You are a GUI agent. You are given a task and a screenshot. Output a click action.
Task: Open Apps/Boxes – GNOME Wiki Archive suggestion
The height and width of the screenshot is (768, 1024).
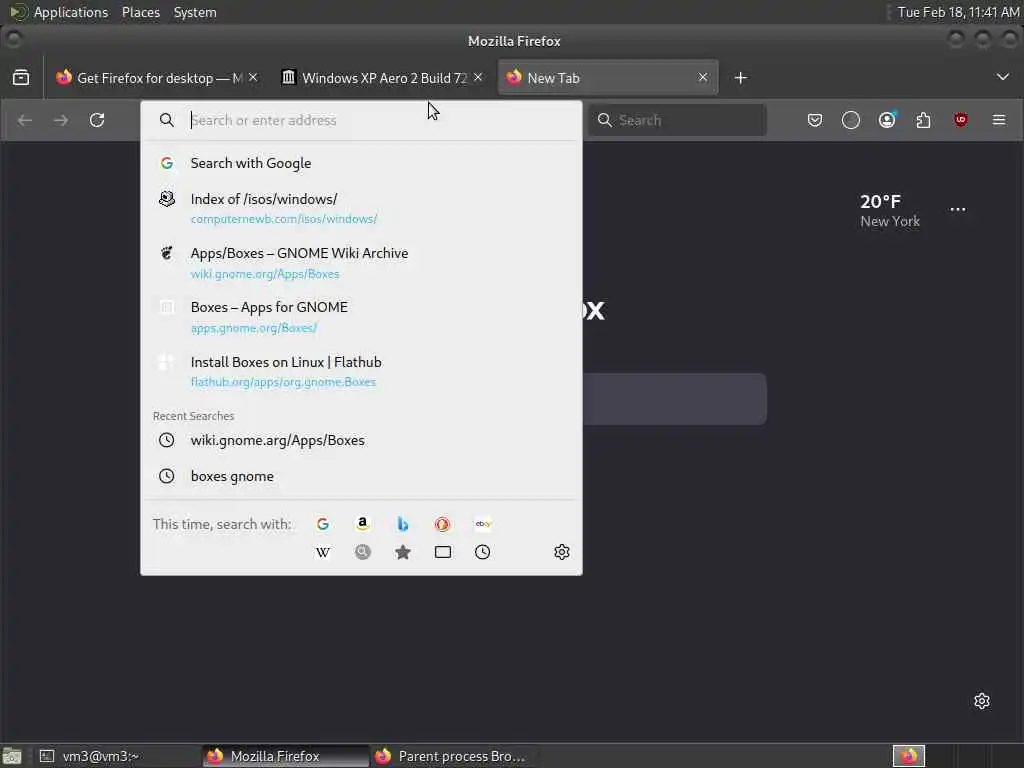coord(361,263)
